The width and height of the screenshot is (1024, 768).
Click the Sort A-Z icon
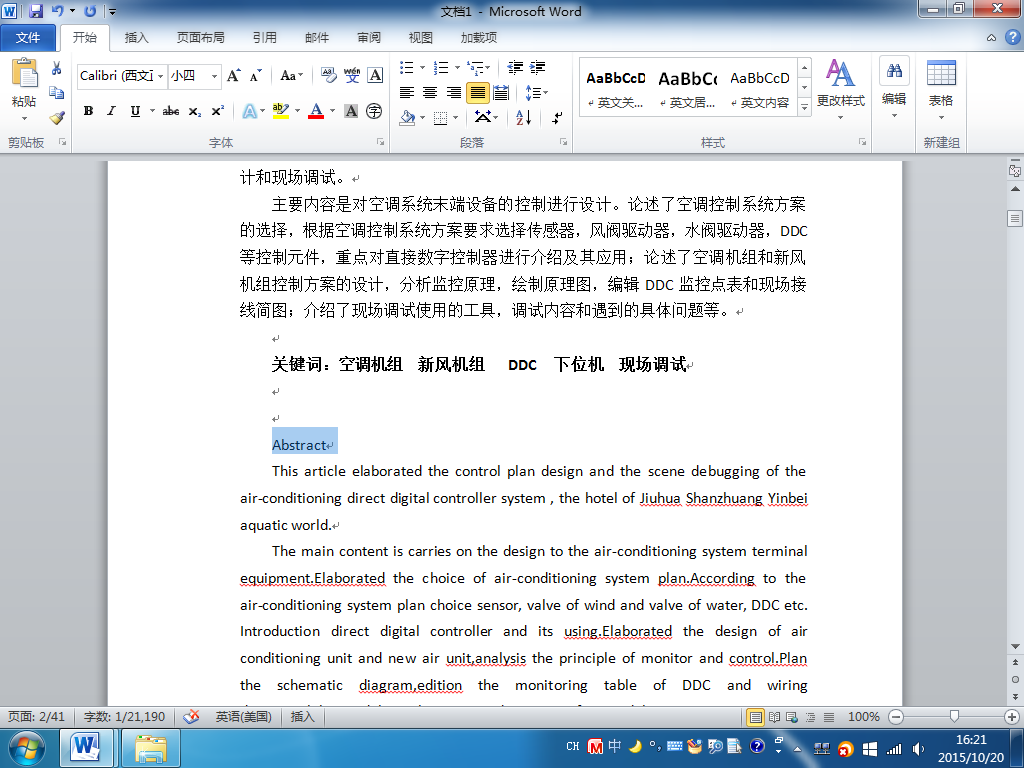click(x=524, y=118)
